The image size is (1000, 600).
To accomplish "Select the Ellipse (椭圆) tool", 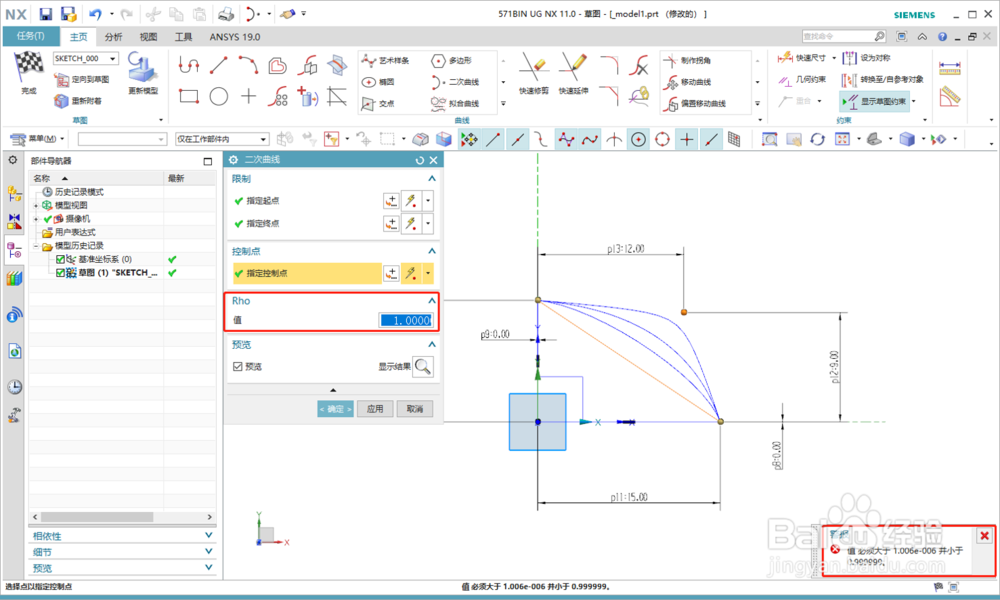I will (x=379, y=82).
